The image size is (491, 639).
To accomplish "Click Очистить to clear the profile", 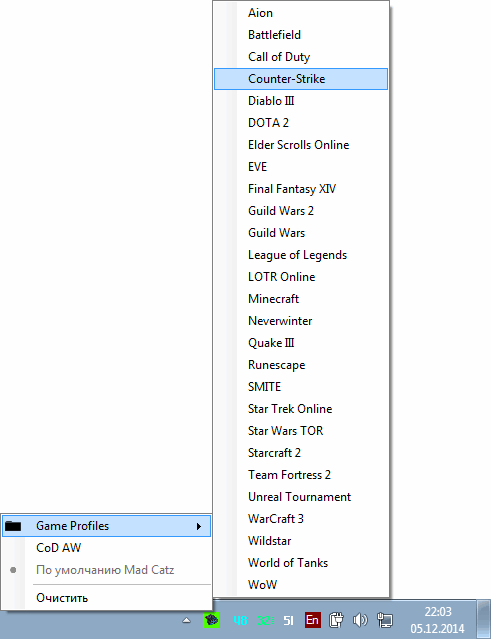I will click(107, 598).
